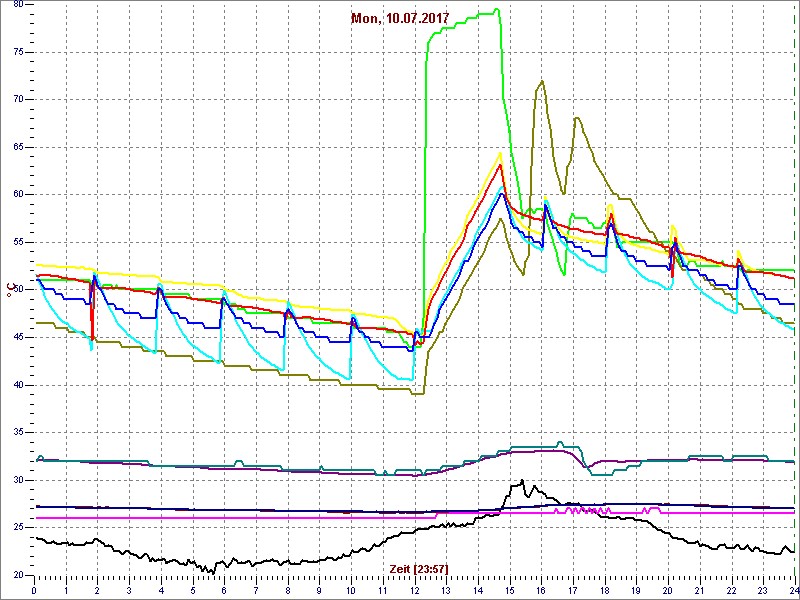This screenshot has width=800, height=600.
Task: Click the chart date title Mon, 10.07.2017
Action: 400,18
